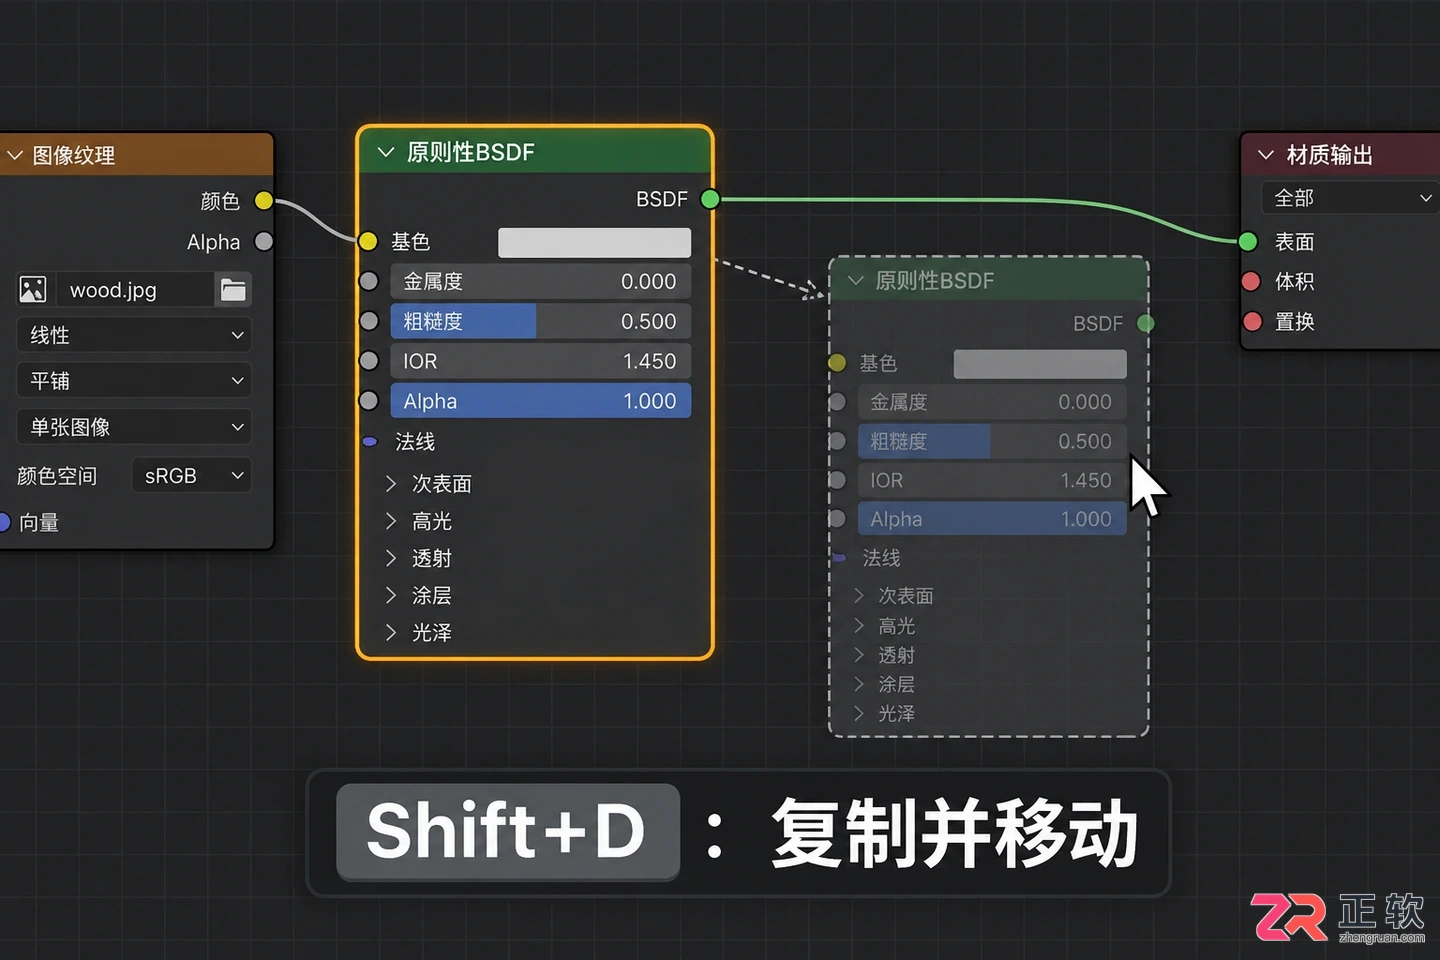Expand 透射 panel in selected node
The height and width of the screenshot is (960, 1440).
[391, 558]
